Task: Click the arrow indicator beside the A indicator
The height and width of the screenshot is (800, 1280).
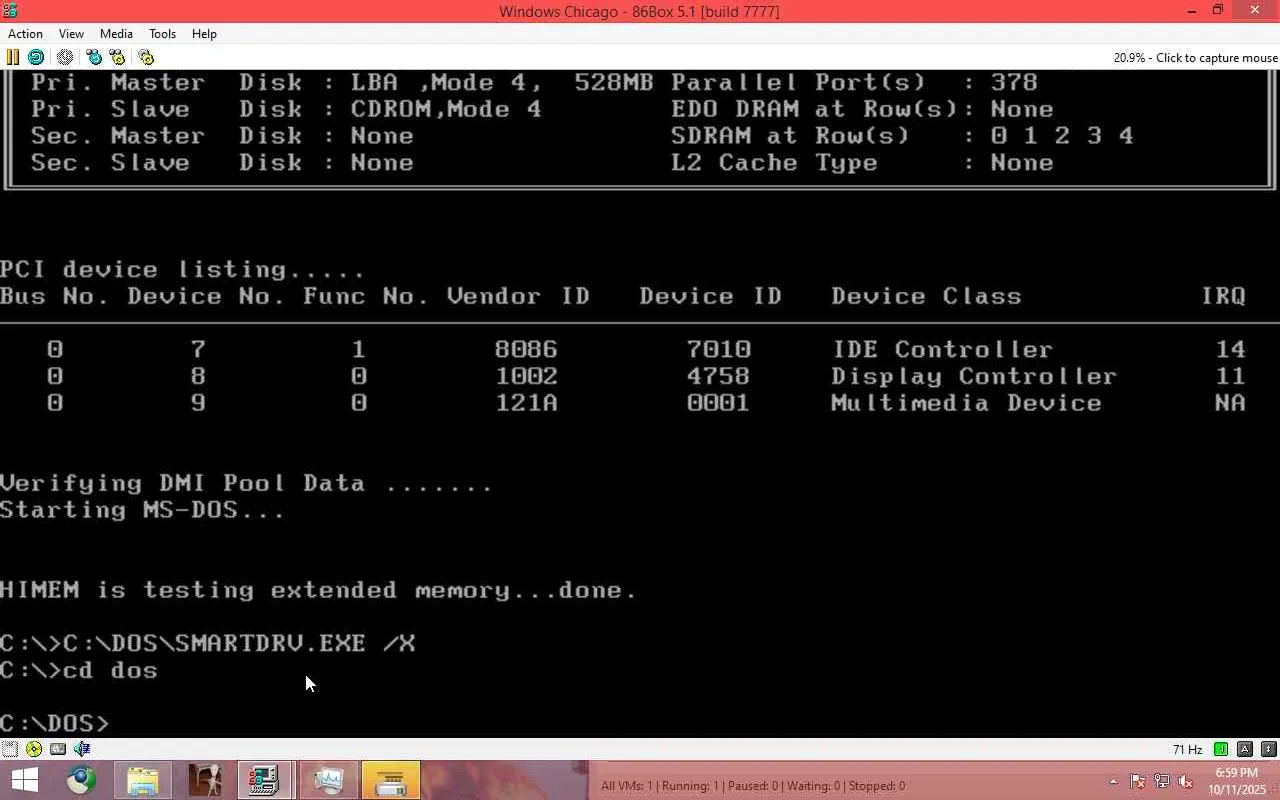Action: 1269,749
